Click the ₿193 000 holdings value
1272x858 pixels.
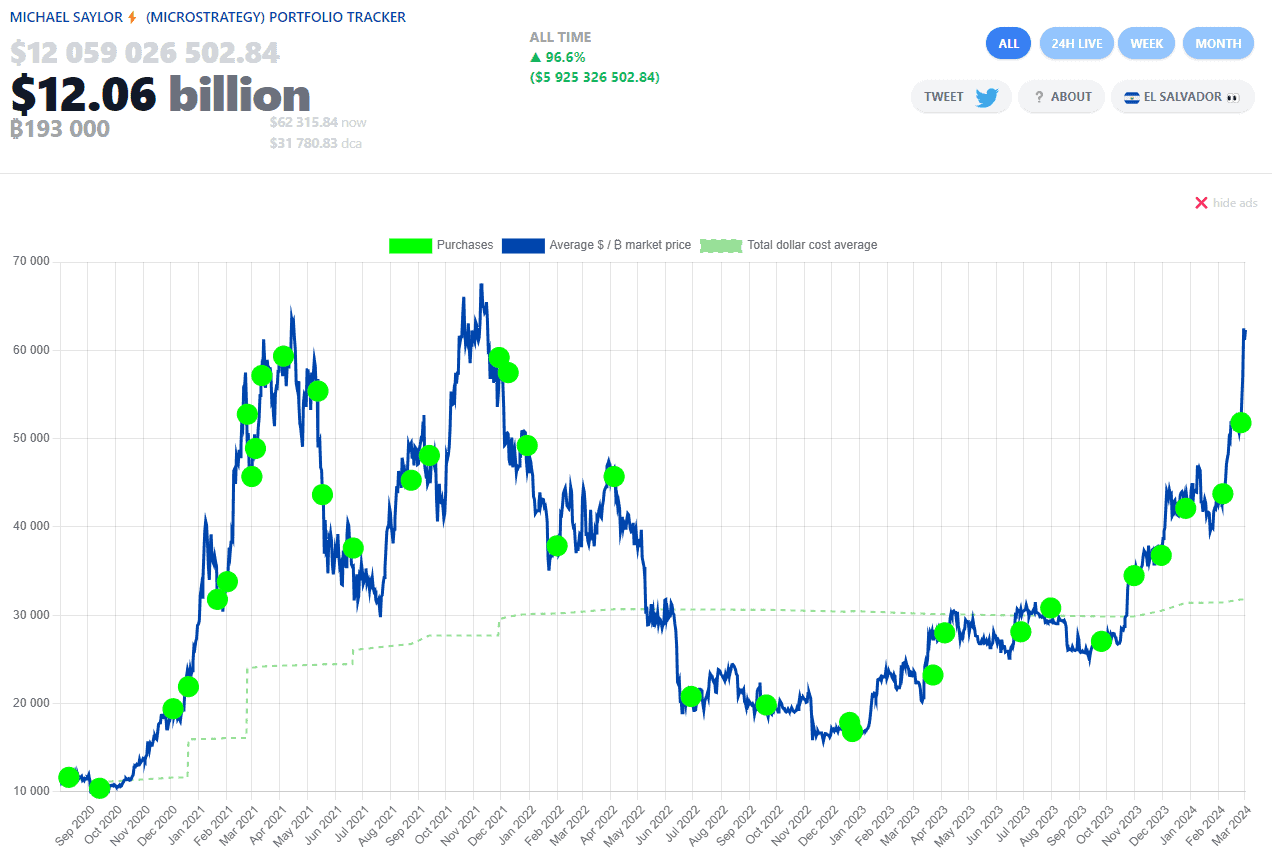coord(60,129)
